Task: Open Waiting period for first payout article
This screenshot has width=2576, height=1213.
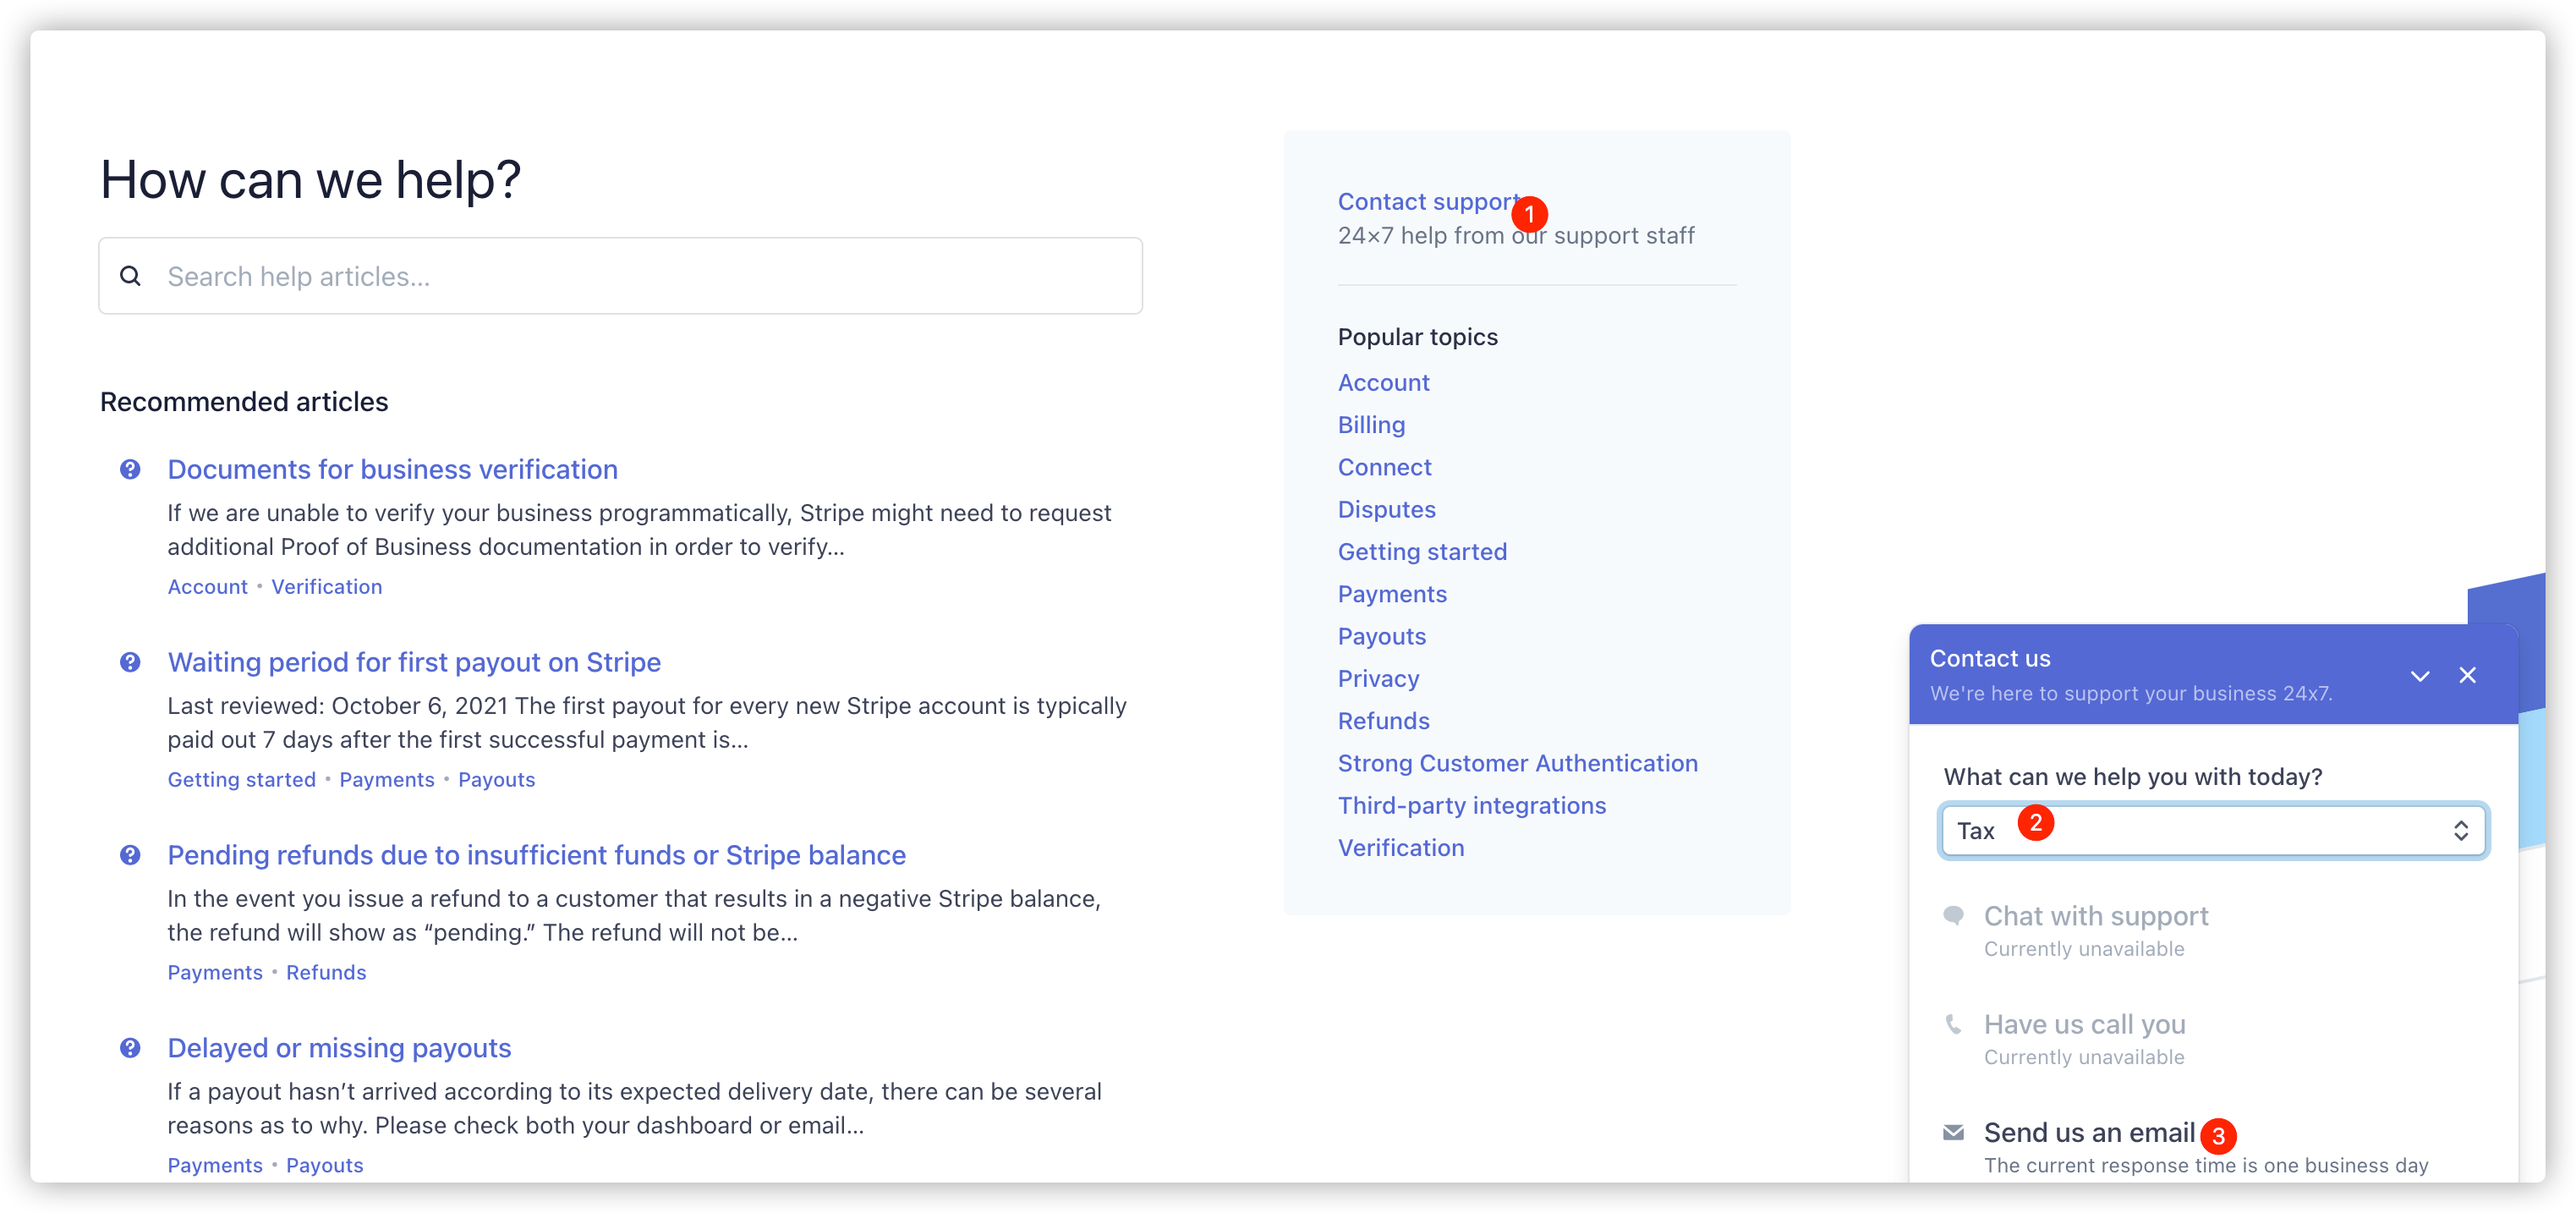Action: tap(414, 662)
